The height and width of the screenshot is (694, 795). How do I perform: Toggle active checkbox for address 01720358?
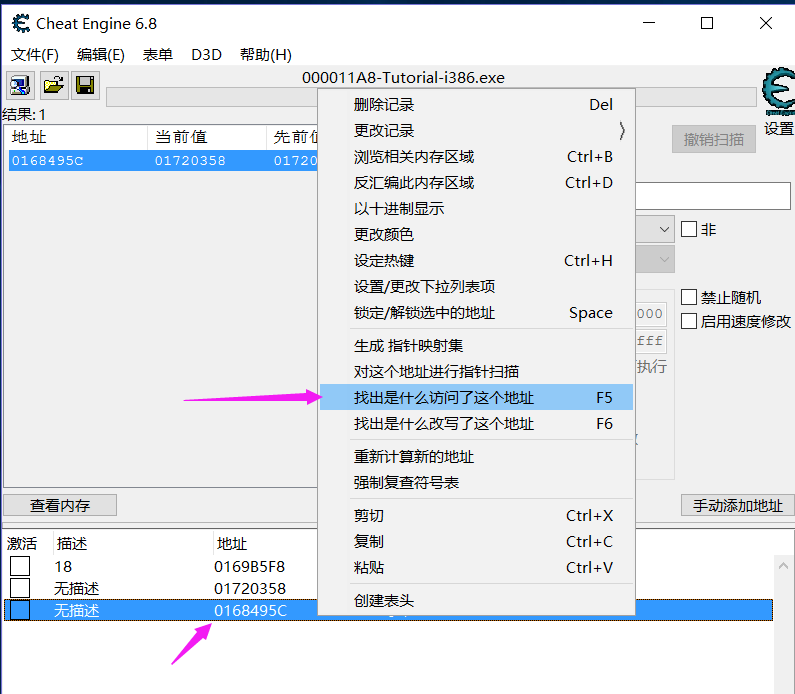coord(20,588)
